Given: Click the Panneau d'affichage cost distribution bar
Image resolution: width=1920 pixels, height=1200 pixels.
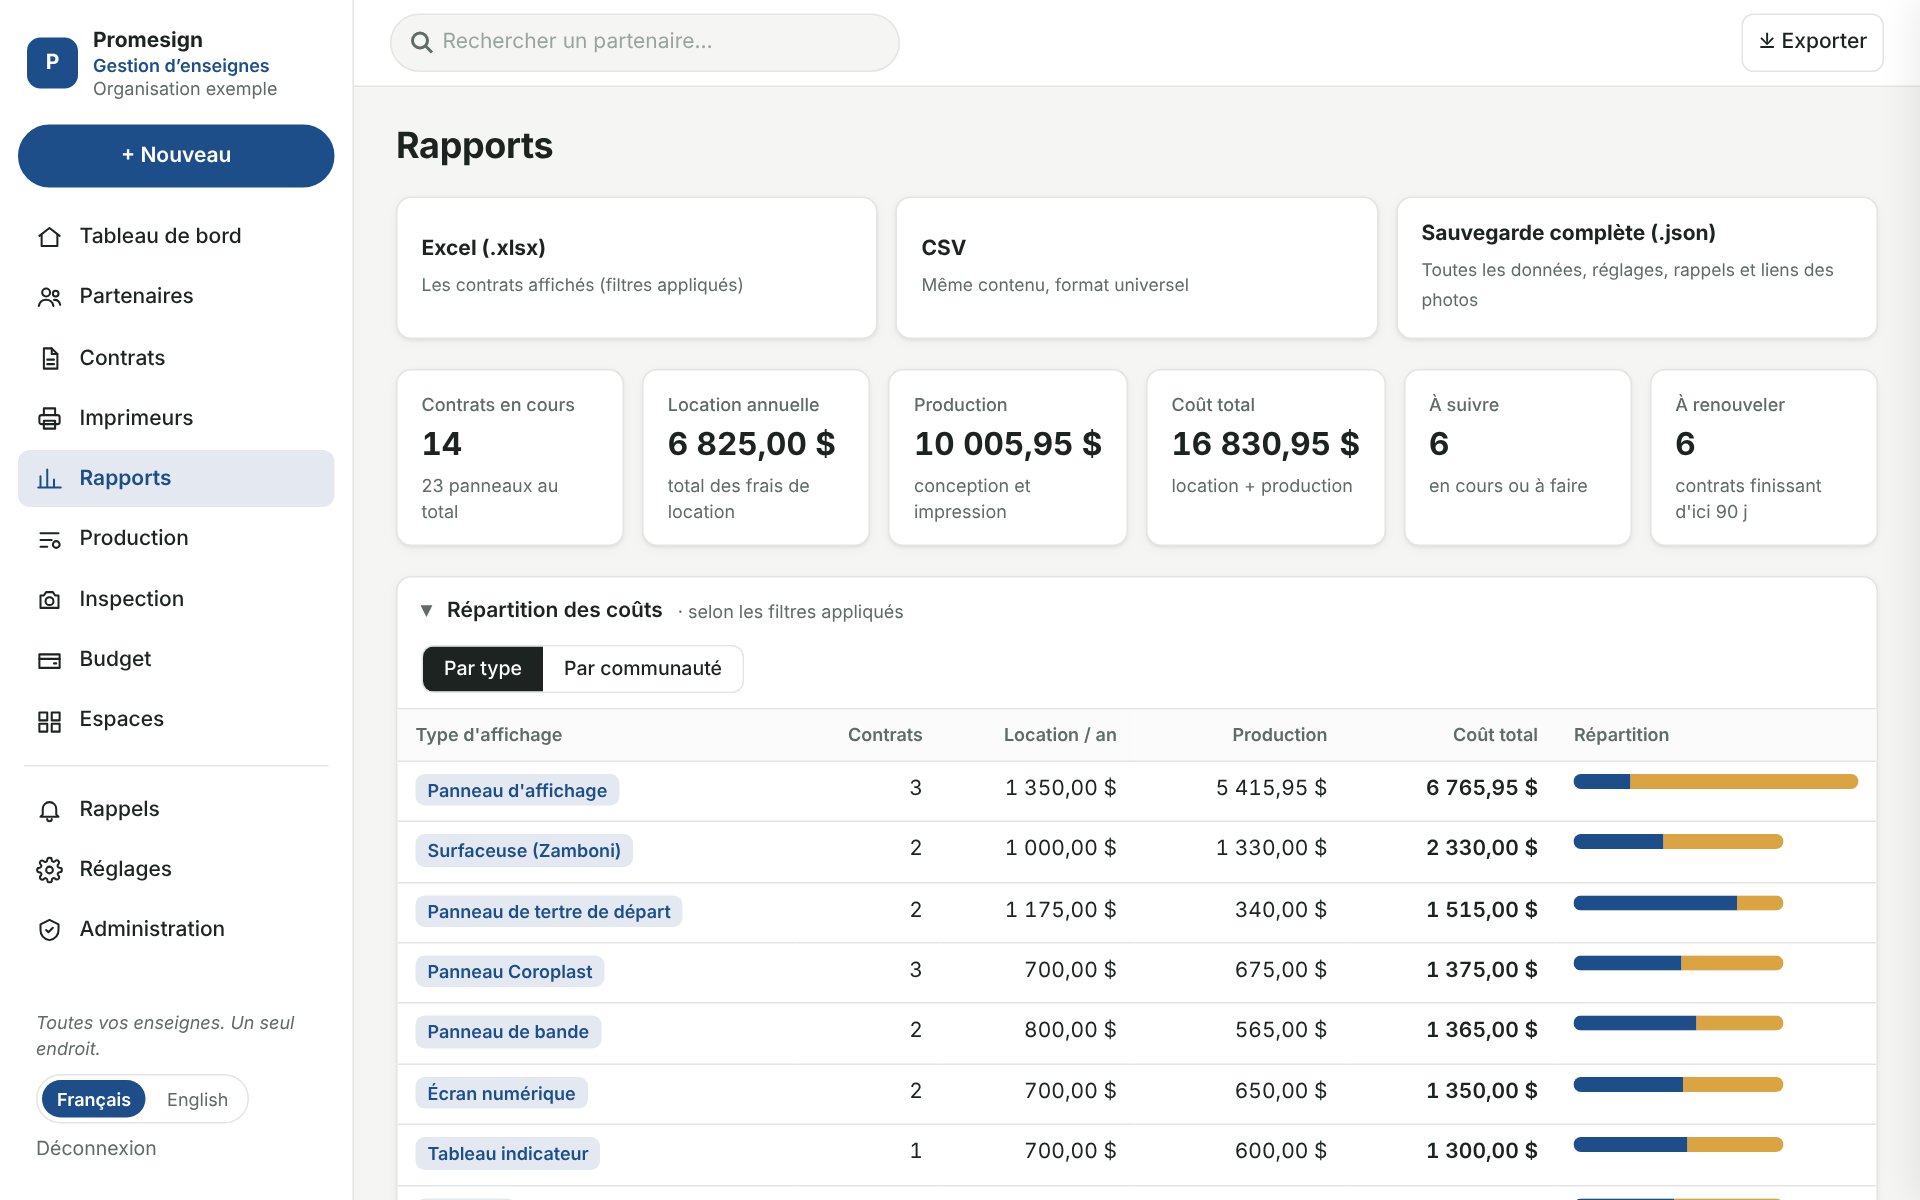Looking at the screenshot, I should pos(1716,781).
